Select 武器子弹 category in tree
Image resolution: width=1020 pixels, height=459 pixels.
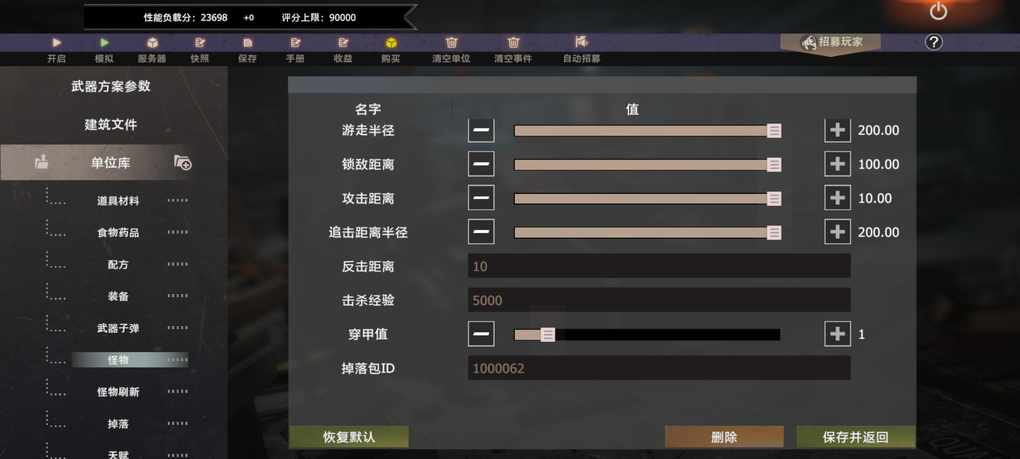[x=118, y=328]
